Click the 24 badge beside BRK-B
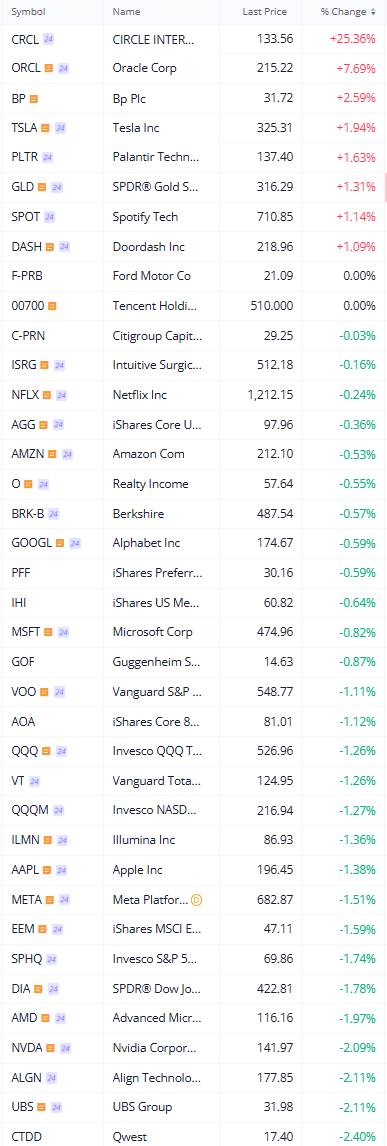 coord(53,514)
